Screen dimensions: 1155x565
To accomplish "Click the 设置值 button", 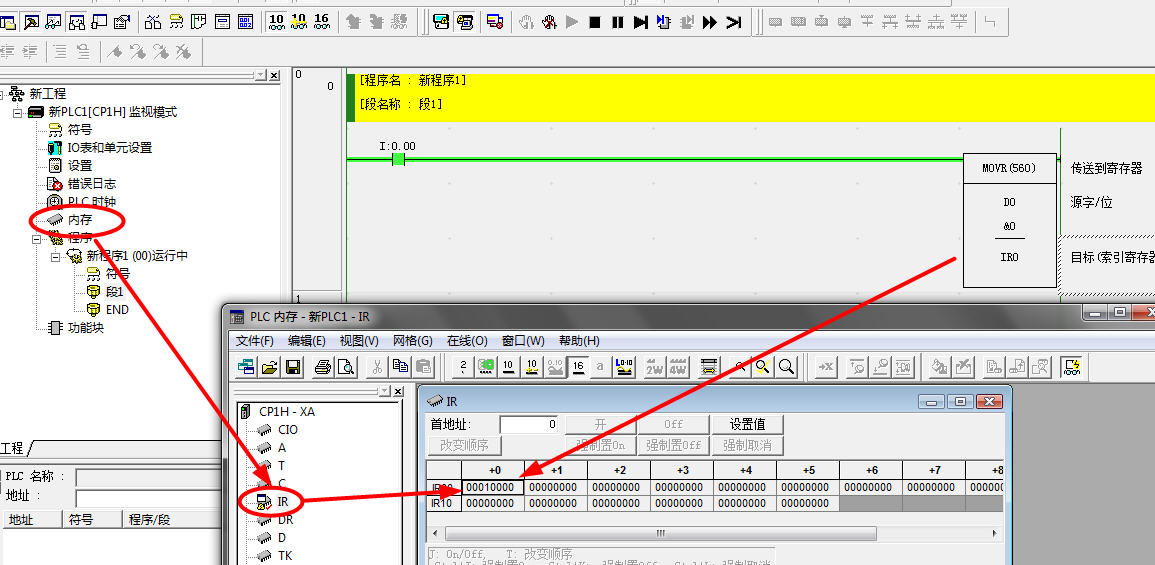I will (x=747, y=424).
